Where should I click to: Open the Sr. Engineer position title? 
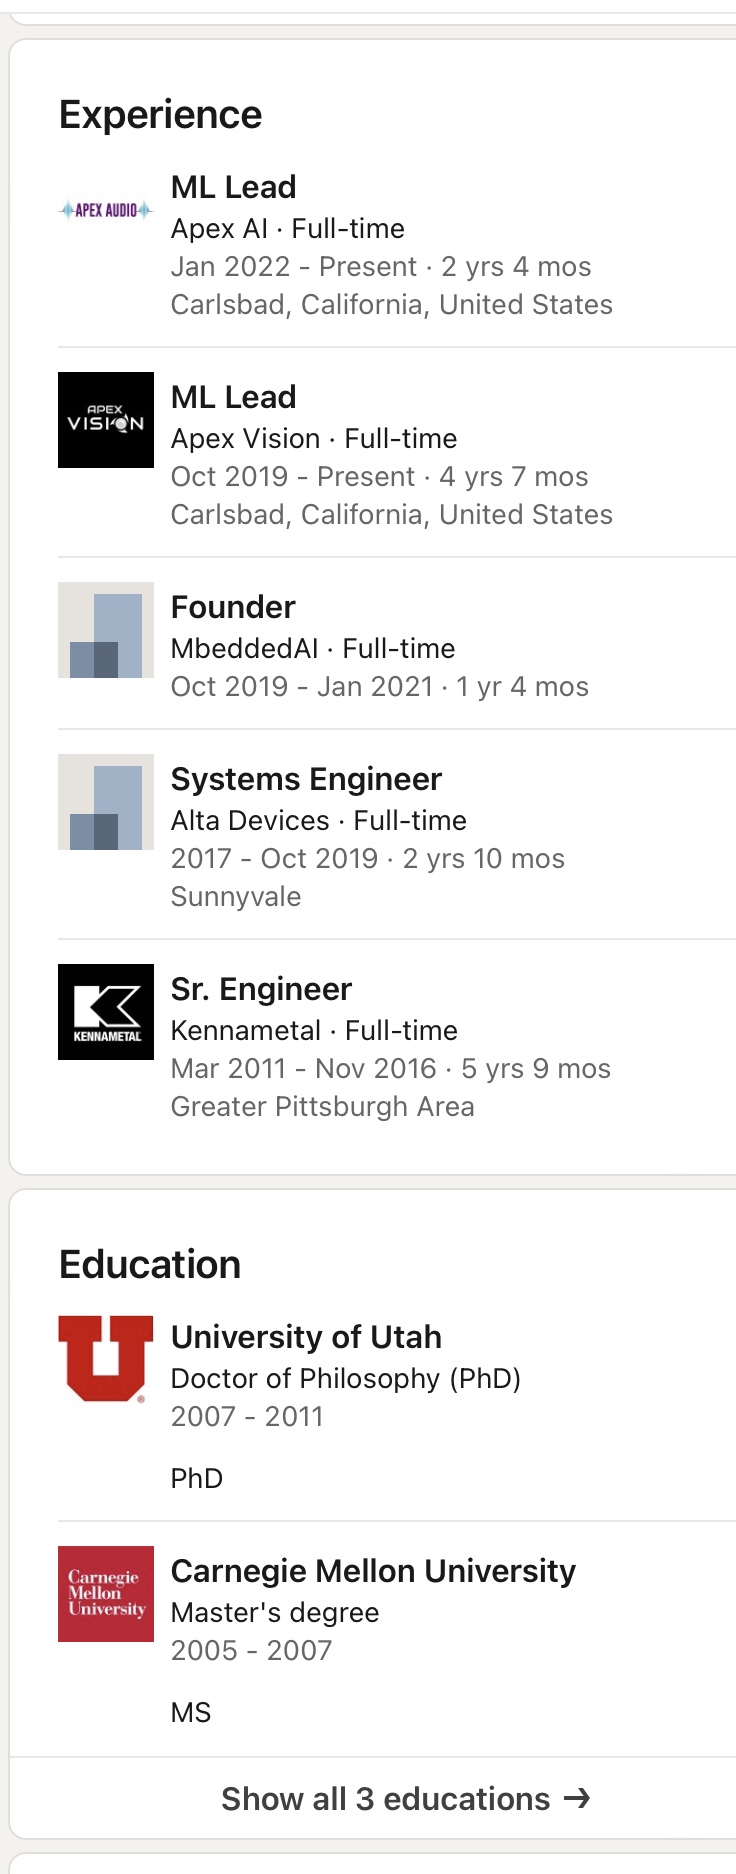pyautogui.click(x=261, y=989)
